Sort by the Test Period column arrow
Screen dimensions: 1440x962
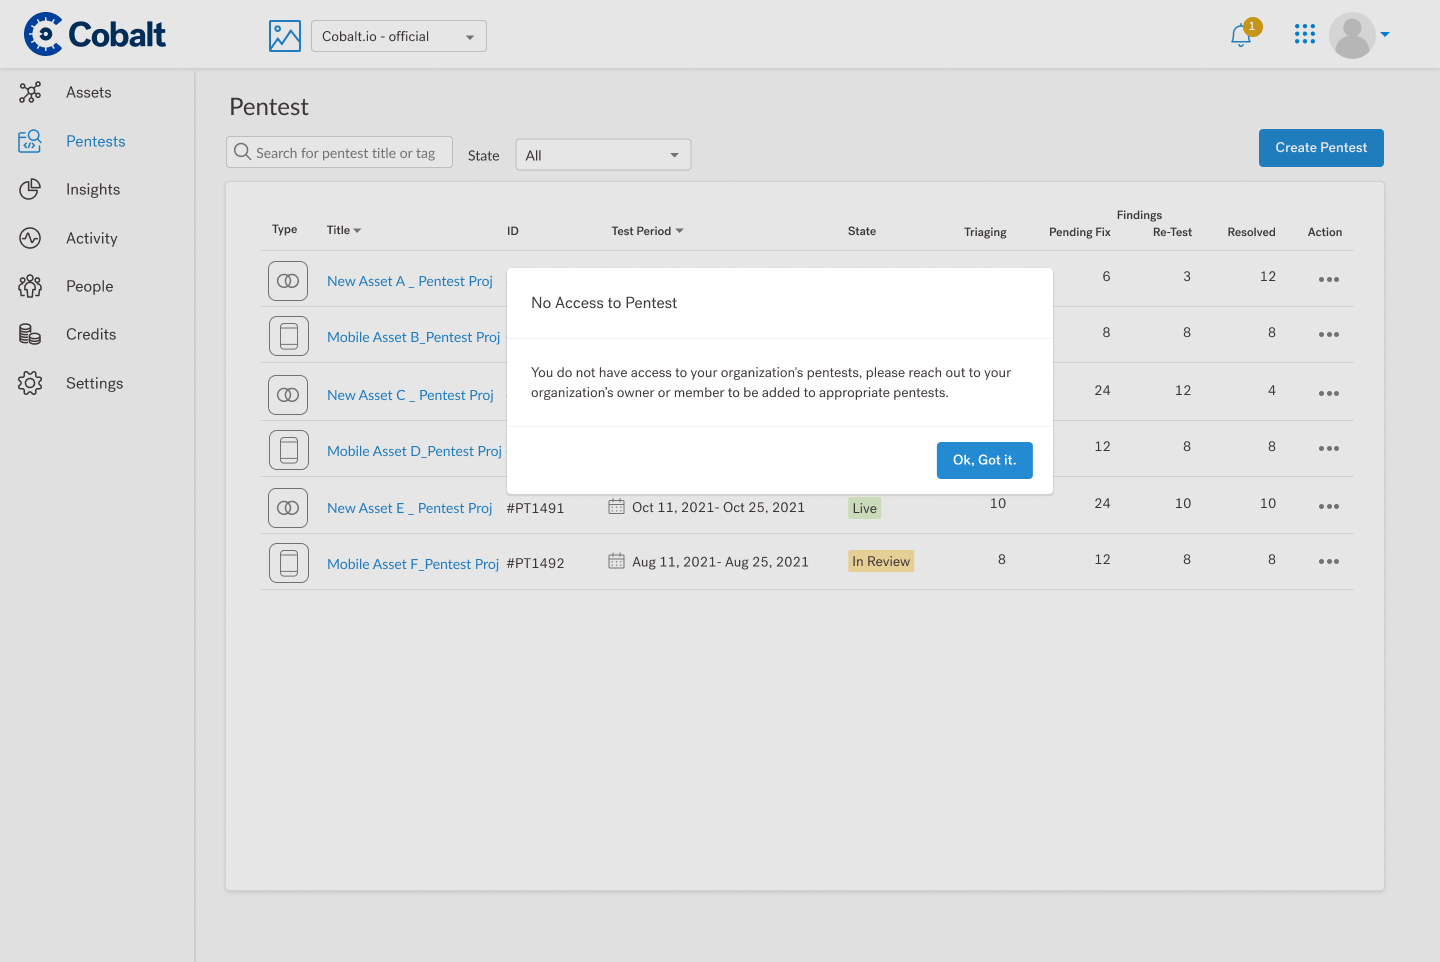point(679,231)
